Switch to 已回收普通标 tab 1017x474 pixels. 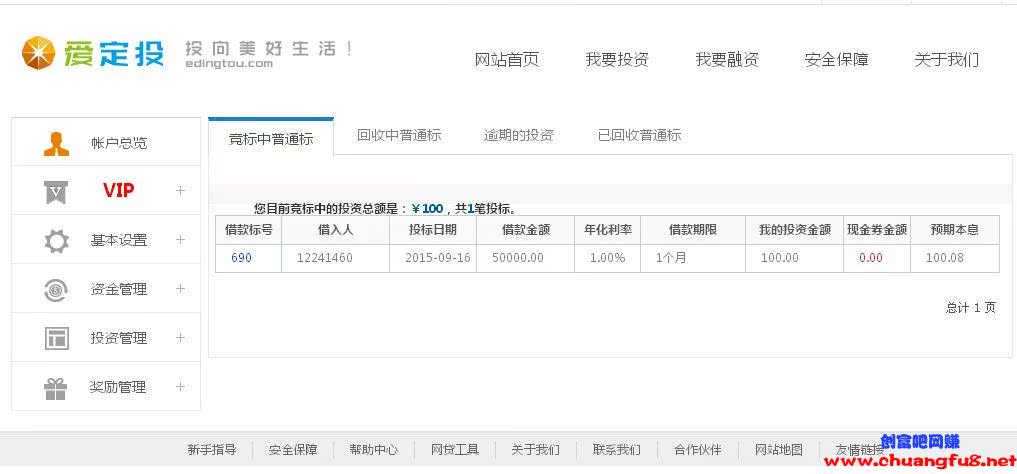[640, 135]
